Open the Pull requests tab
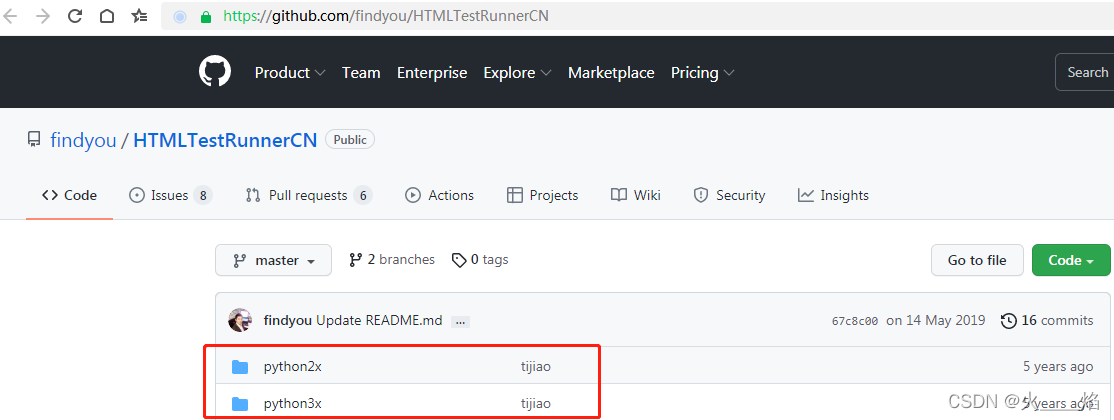This screenshot has height=420, width=1114. (308, 195)
